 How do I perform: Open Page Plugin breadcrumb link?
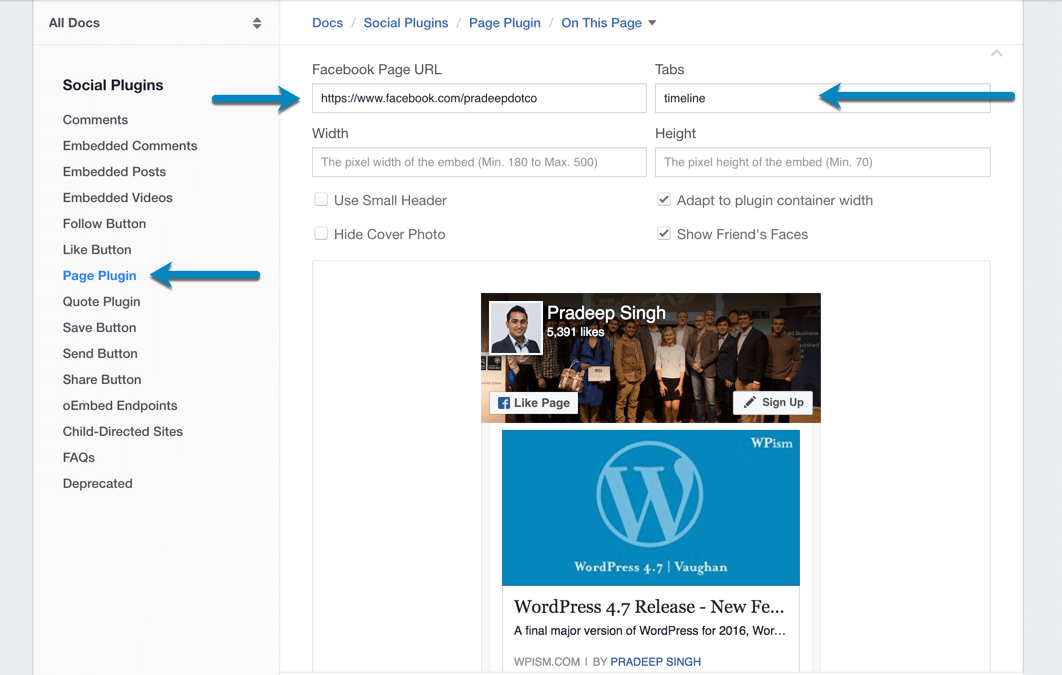click(505, 23)
